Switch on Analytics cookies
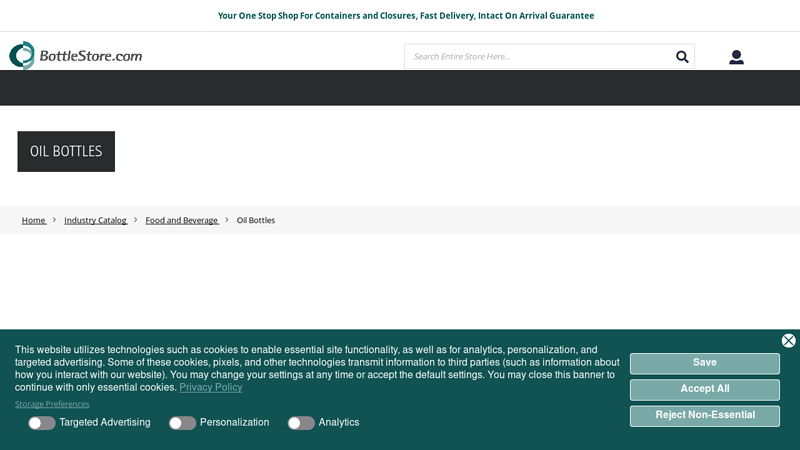The width and height of the screenshot is (800, 450). click(301, 423)
